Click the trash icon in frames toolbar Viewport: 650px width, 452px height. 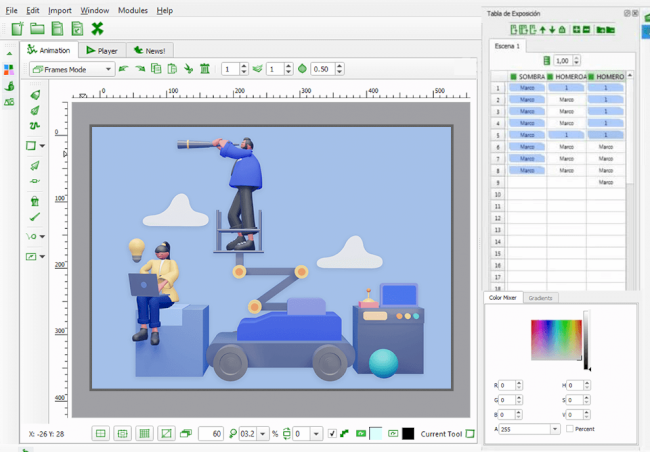(x=204, y=69)
